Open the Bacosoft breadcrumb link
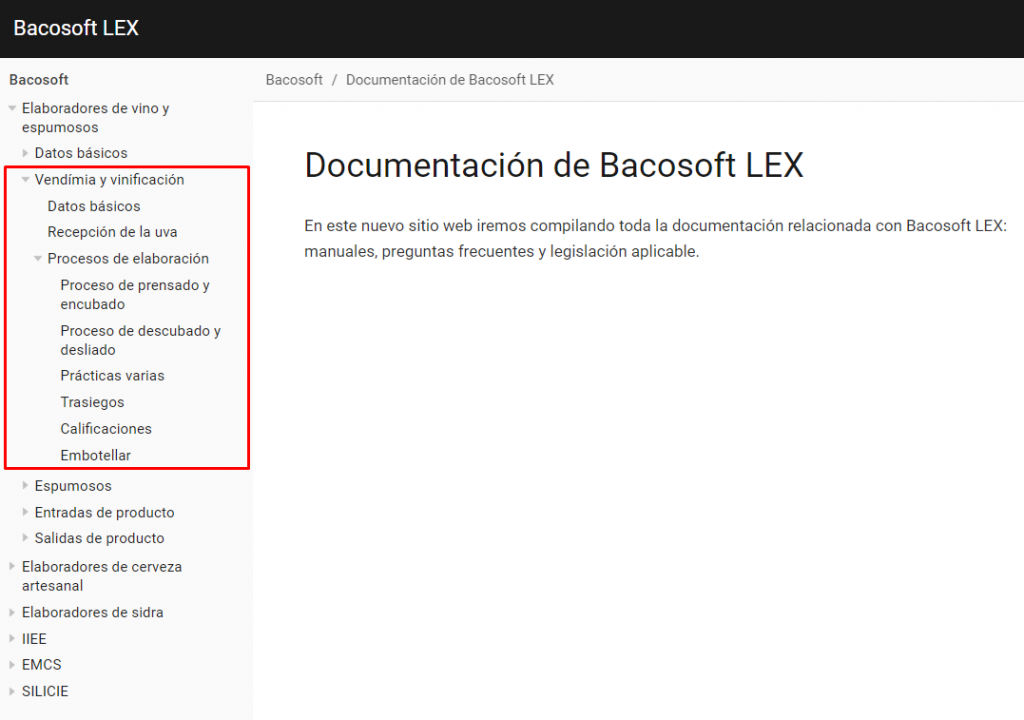Image resolution: width=1024 pixels, height=720 pixels. point(294,80)
